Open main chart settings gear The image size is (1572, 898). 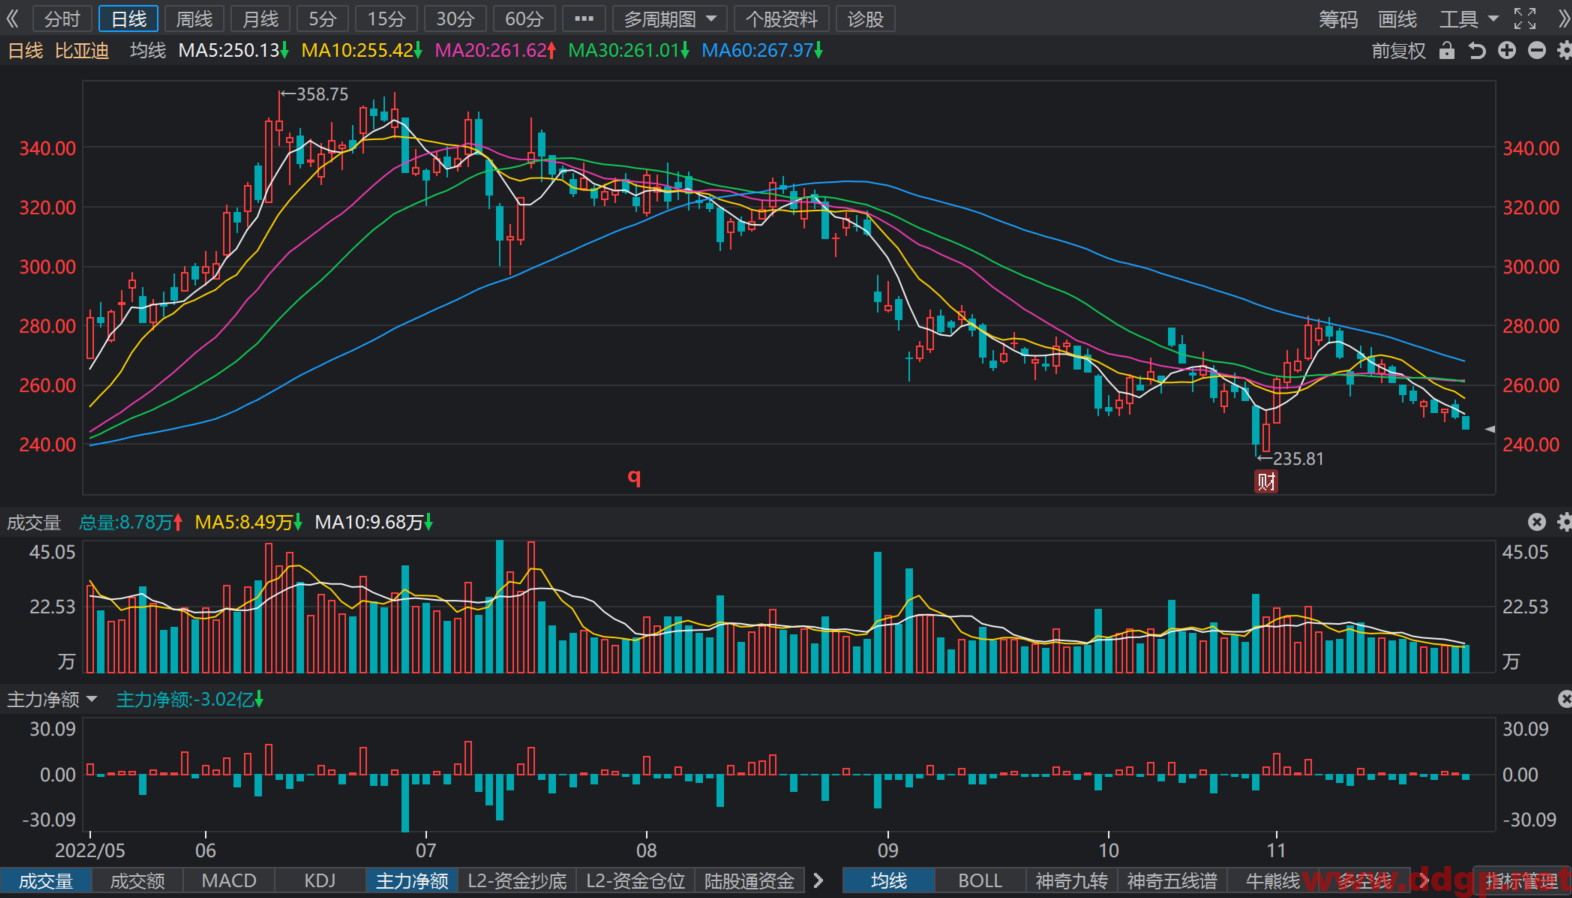point(1565,50)
